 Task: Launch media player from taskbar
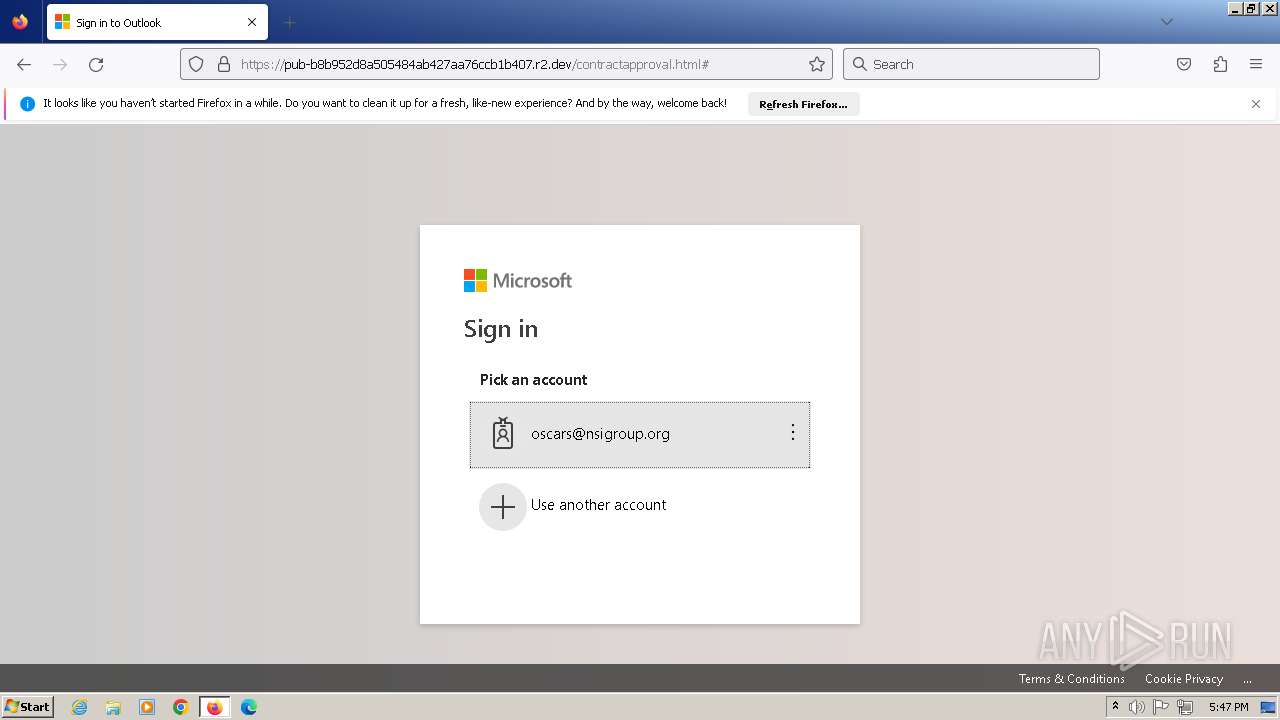[x=147, y=707]
